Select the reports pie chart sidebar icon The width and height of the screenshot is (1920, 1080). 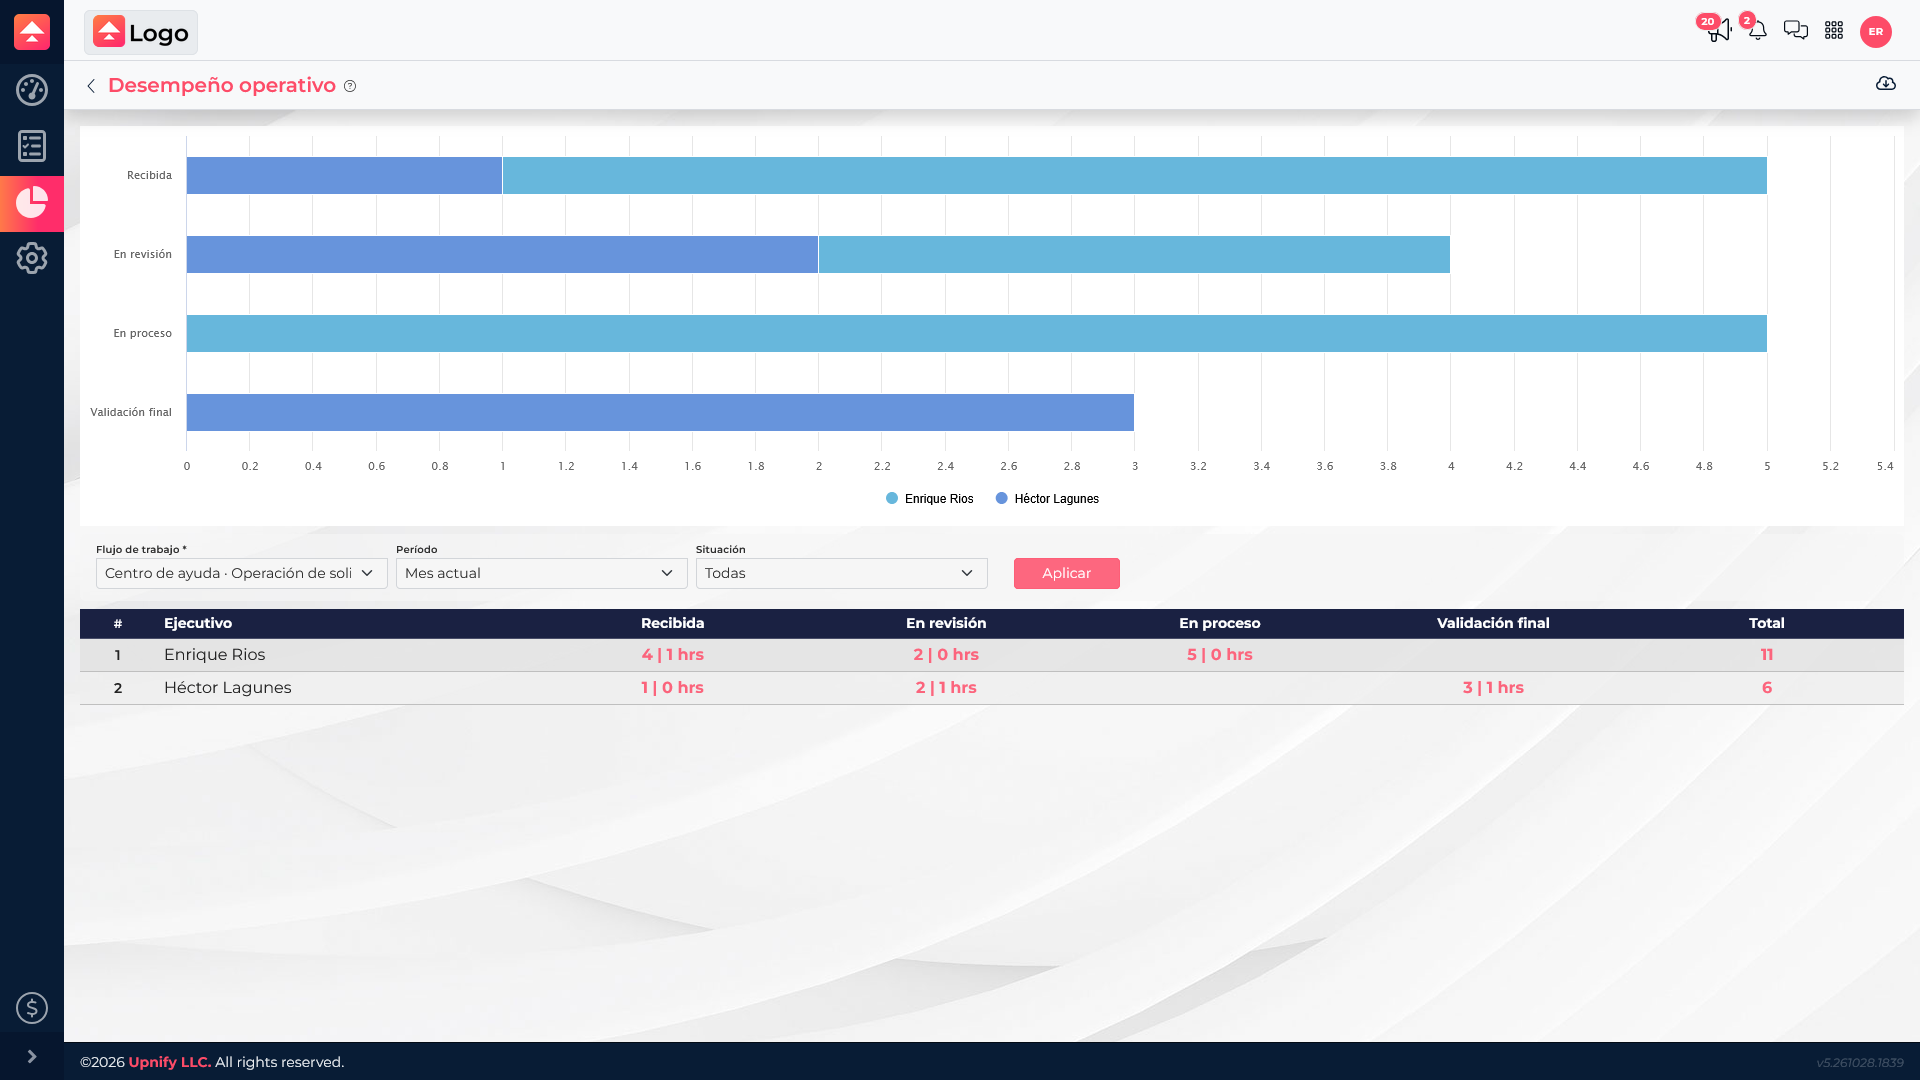click(32, 202)
